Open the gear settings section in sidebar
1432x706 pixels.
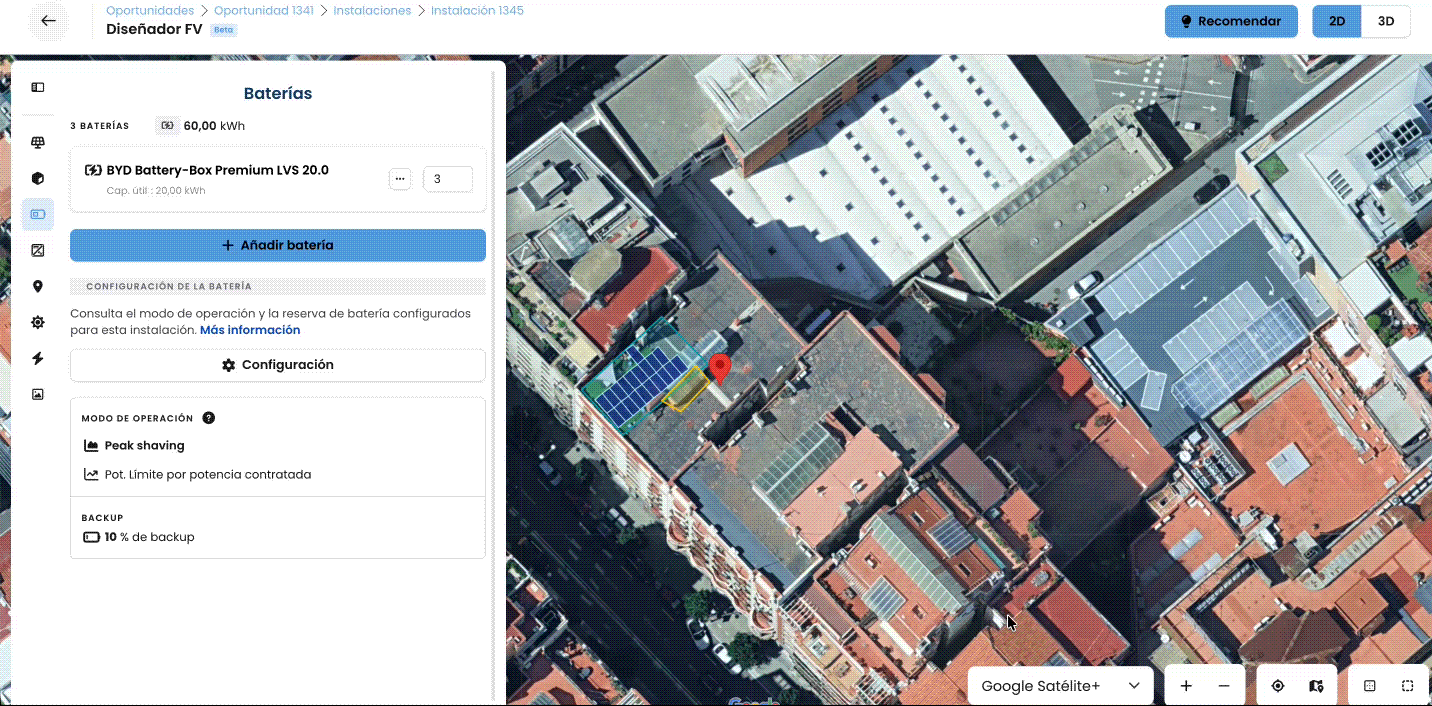click(x=38, y=322)
